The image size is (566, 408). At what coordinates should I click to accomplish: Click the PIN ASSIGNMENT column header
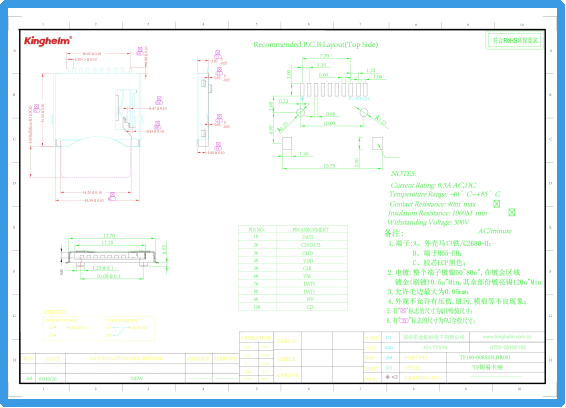[x=311, y=230]
